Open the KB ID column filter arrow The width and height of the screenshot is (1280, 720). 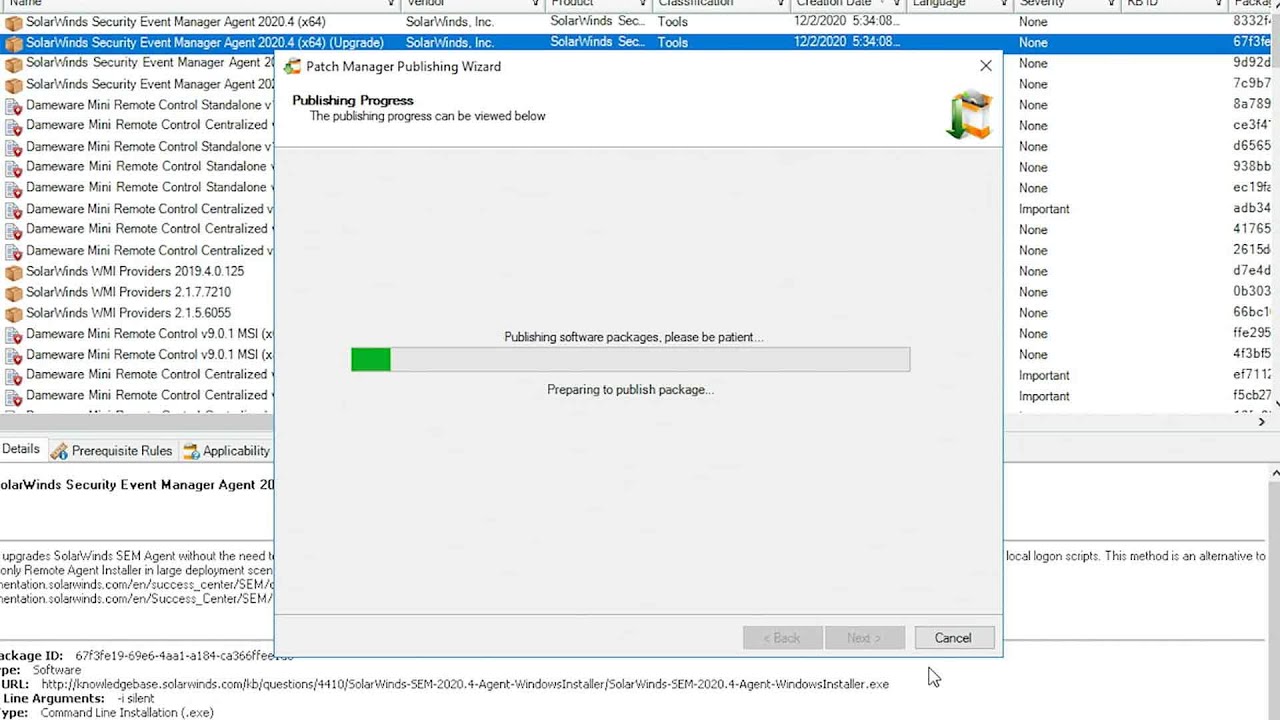click(1216, 4)
